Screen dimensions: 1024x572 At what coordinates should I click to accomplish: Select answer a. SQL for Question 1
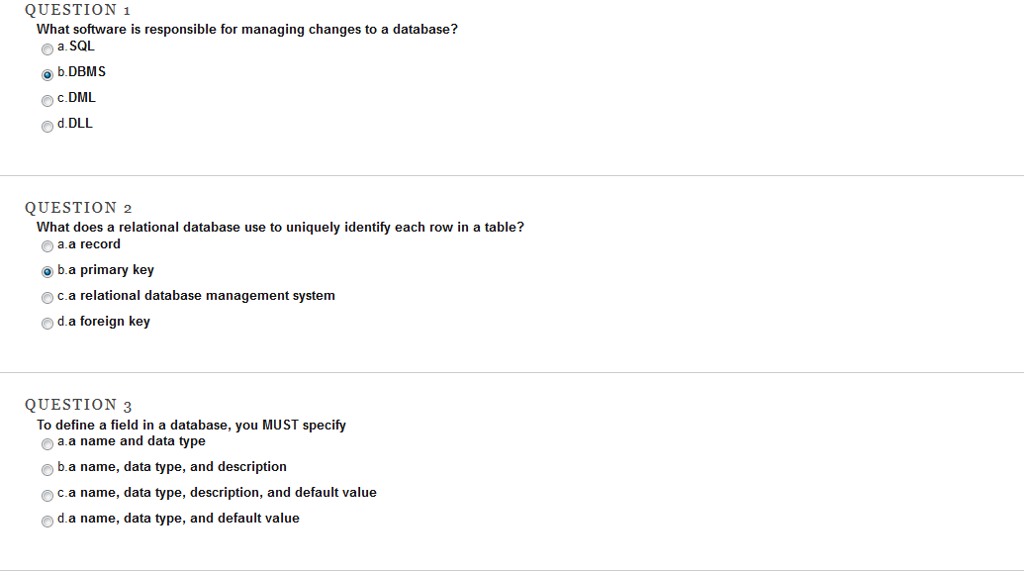coord(47,50)
